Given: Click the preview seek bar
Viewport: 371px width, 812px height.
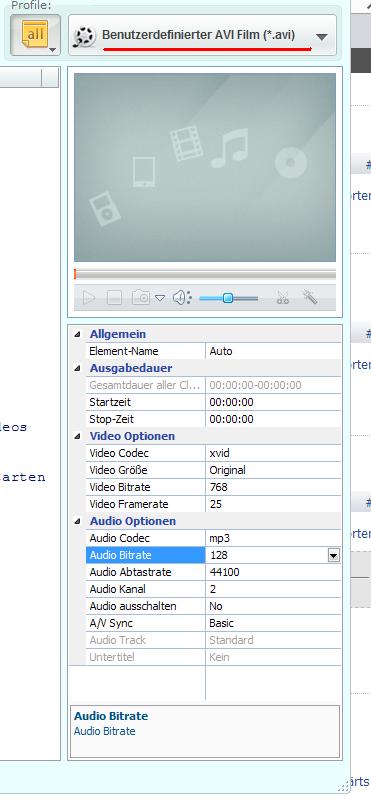Looking at the screenshot, I should 205,274.
